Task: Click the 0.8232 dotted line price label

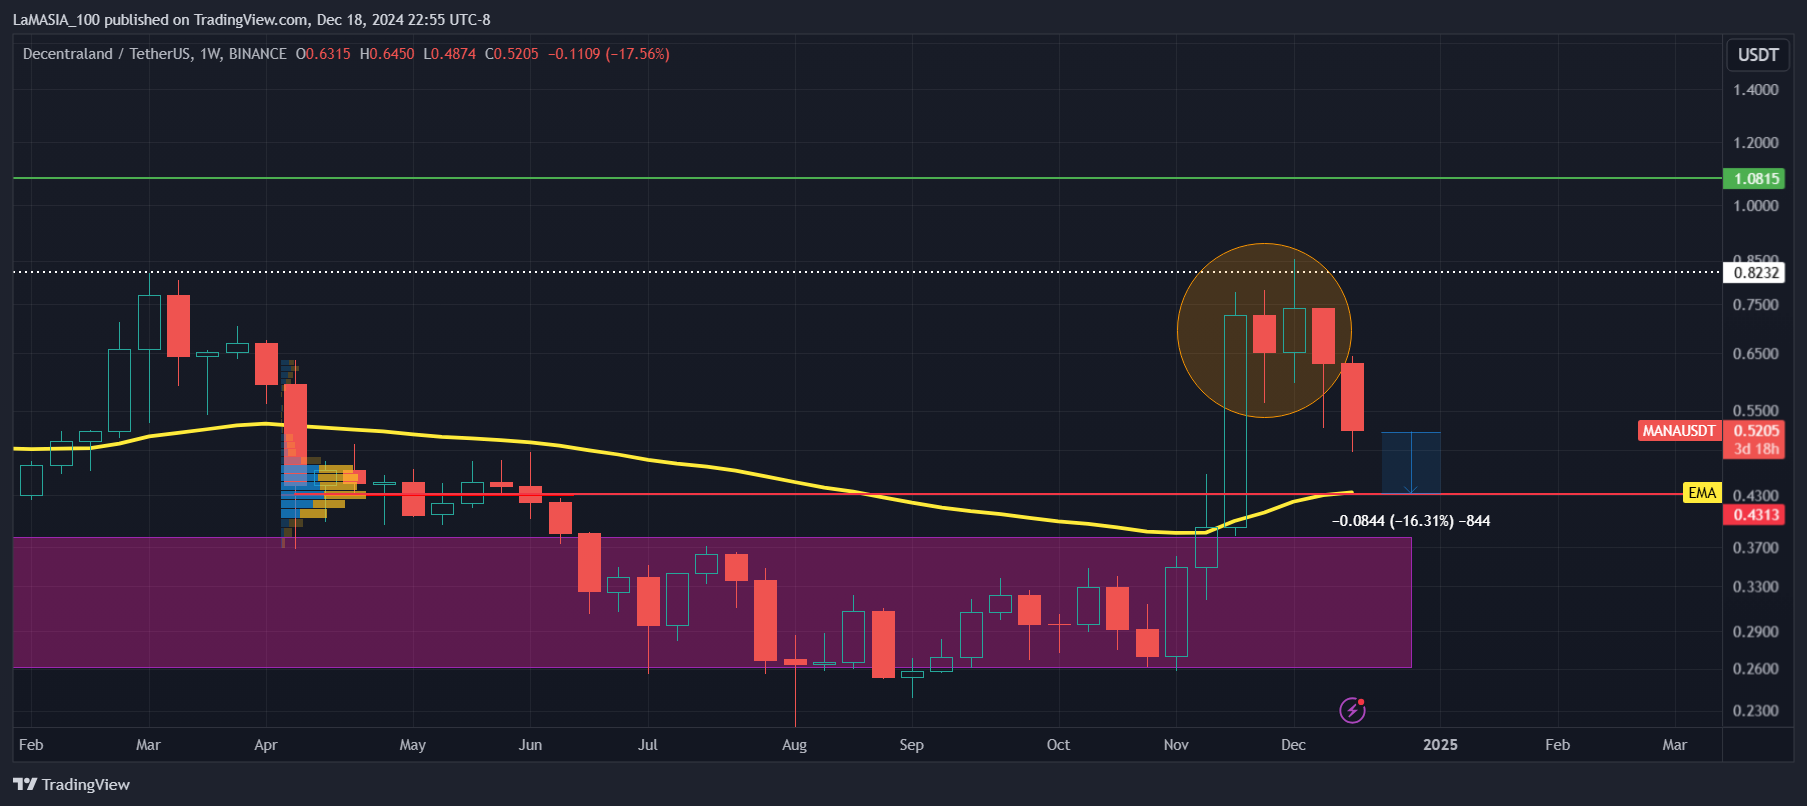Action: [x=1756, y=272]
